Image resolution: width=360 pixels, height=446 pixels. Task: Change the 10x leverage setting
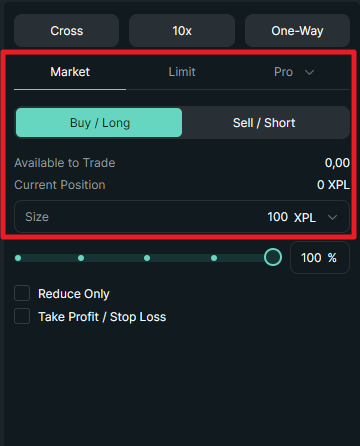point(182,31)
